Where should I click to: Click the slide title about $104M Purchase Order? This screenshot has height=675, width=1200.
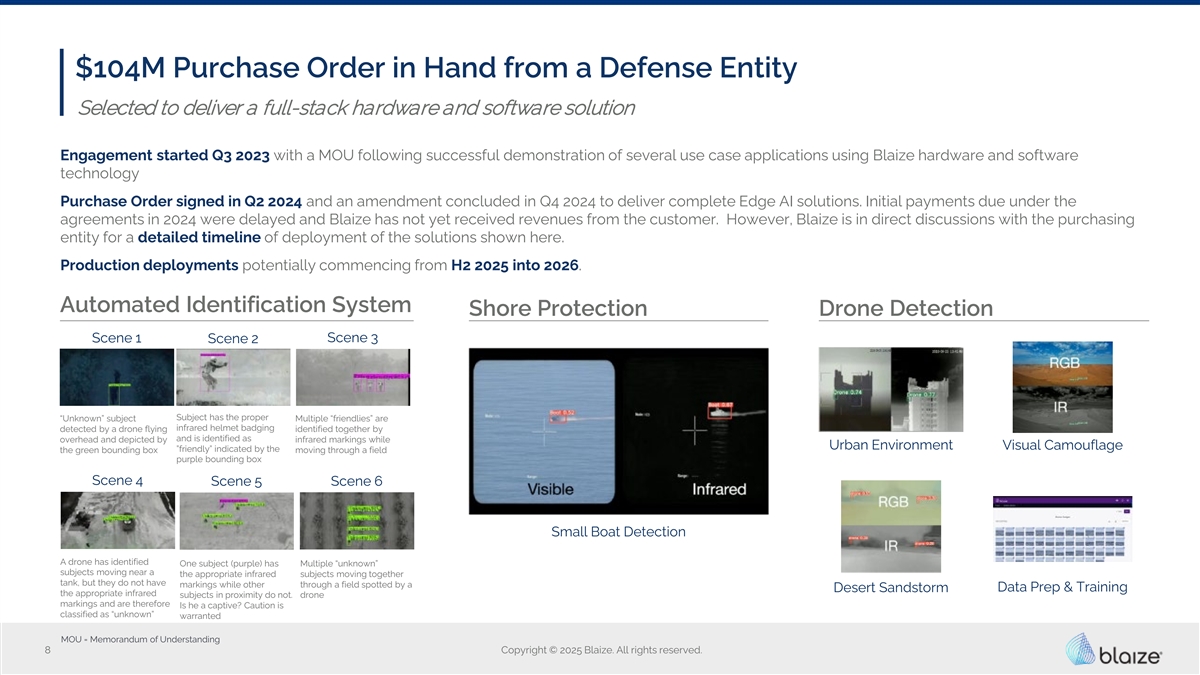click(436, 68)
